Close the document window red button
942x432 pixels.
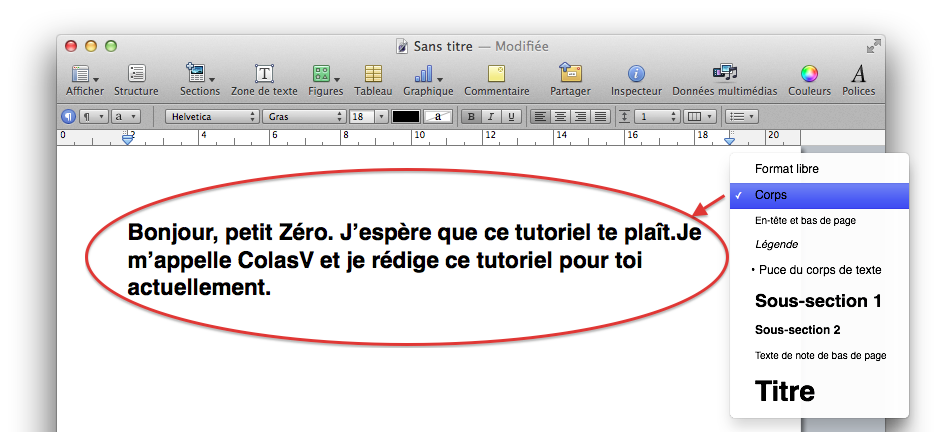(71, 46)
